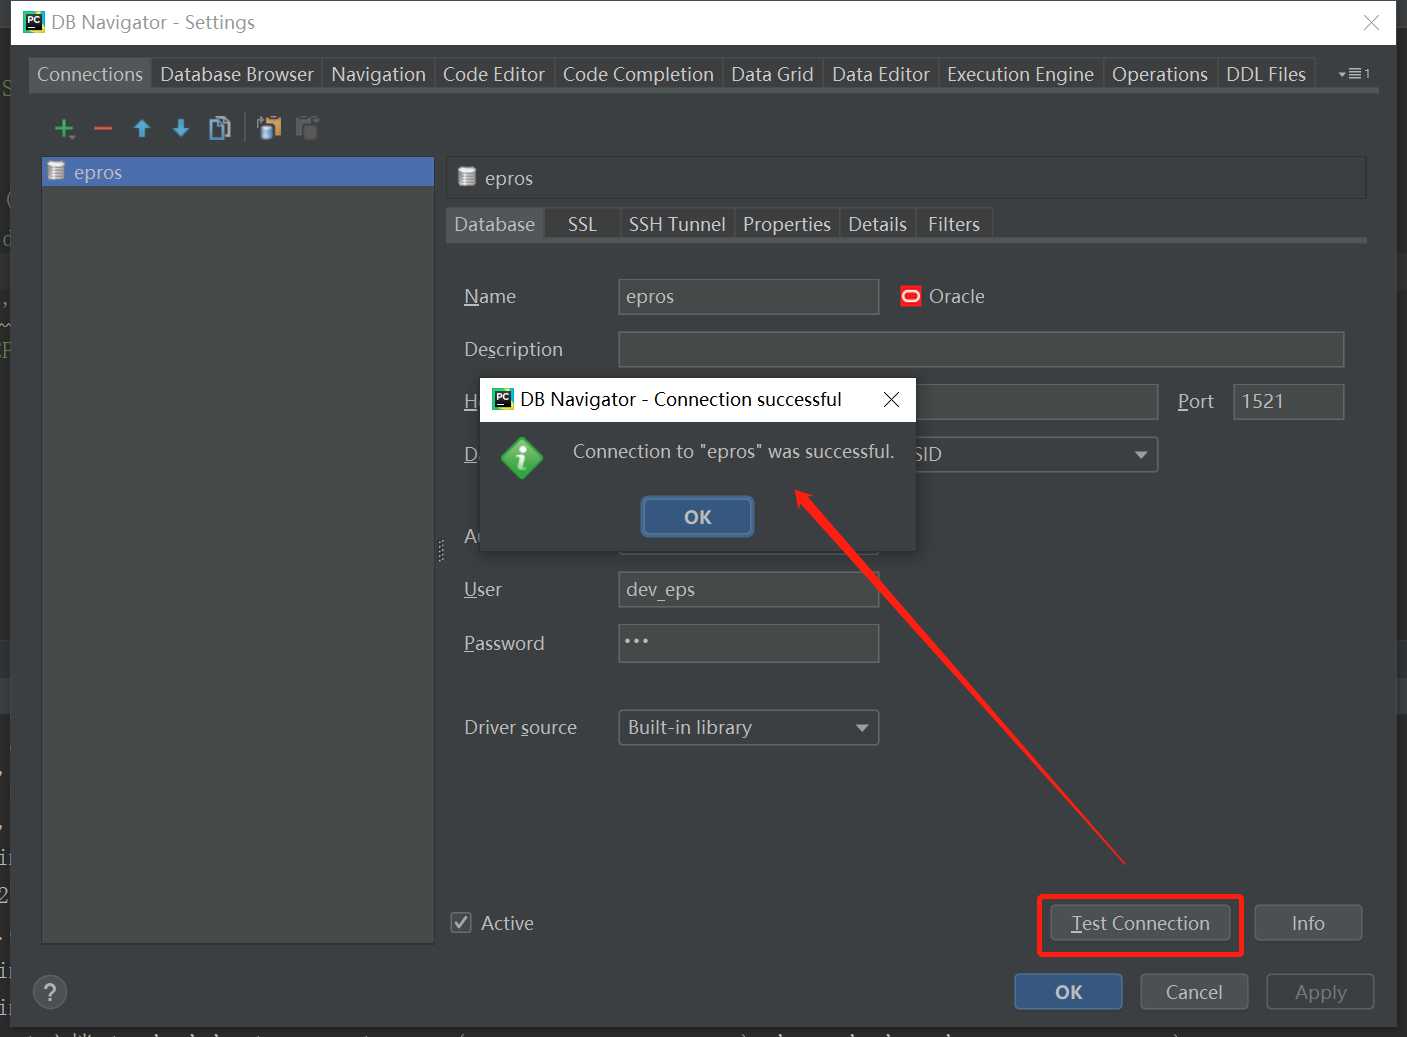Click the Oracle database type icon
The image size is (1407, 1037).
tap(910, 296)
